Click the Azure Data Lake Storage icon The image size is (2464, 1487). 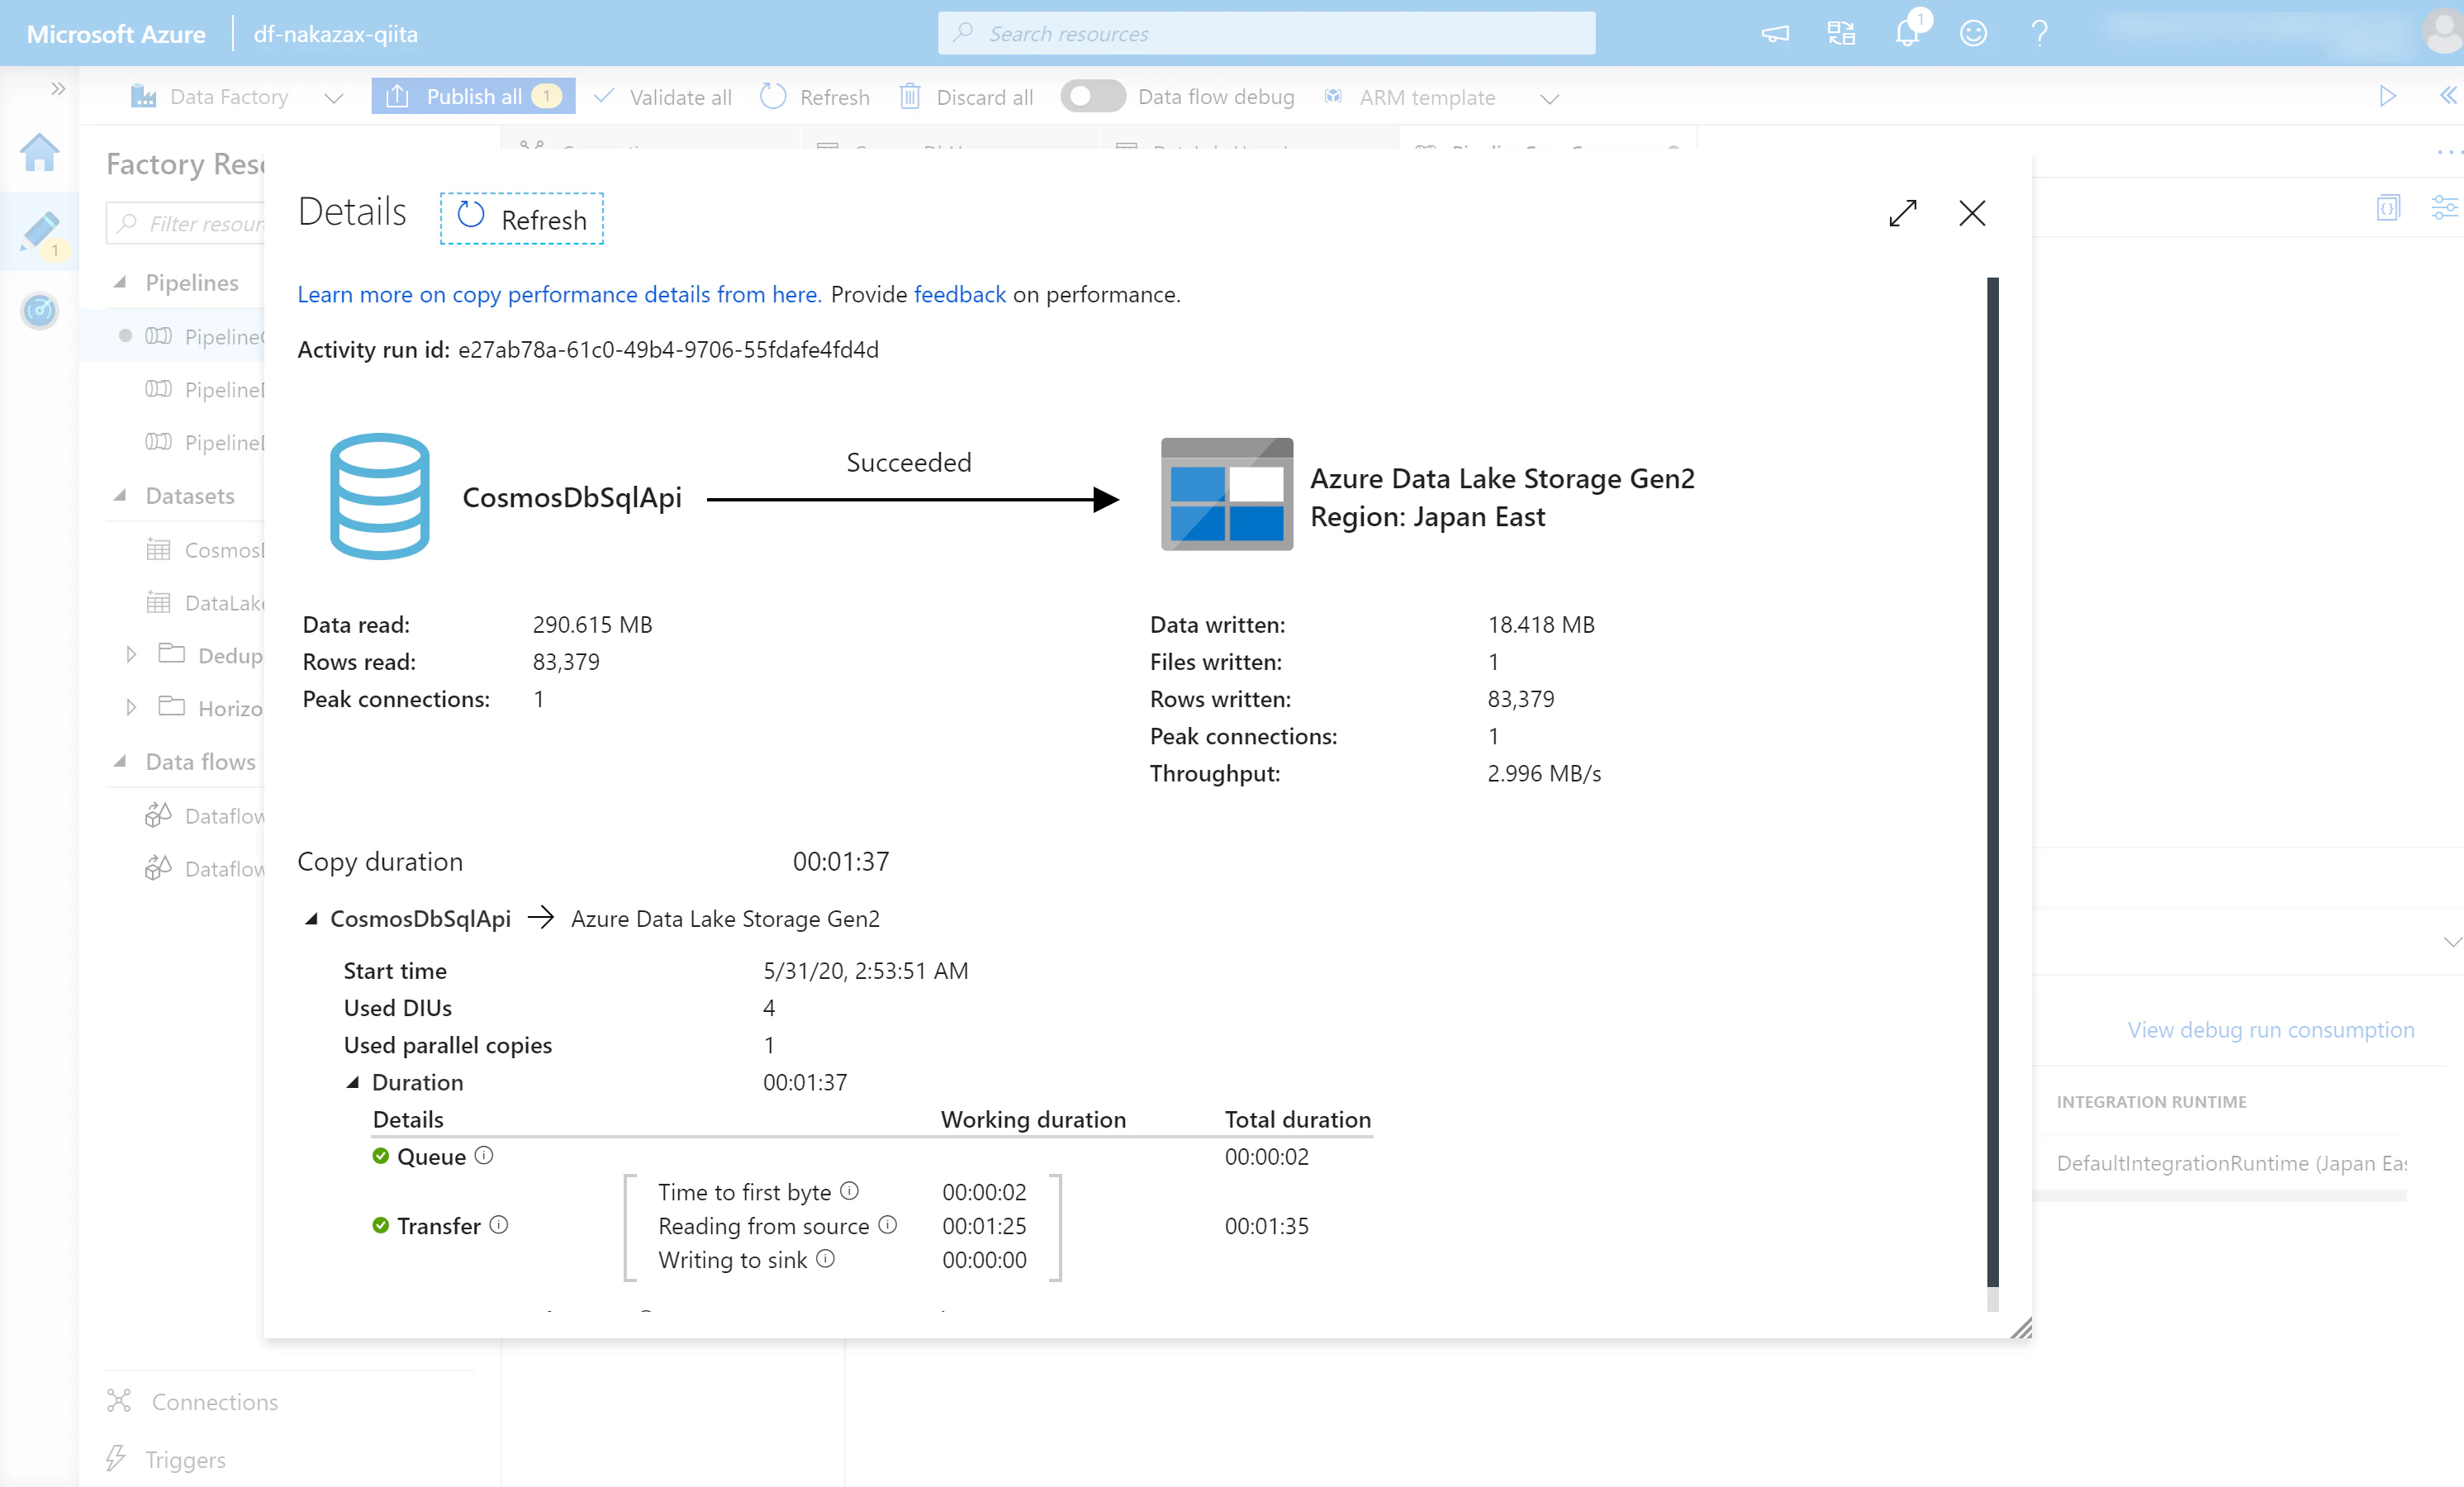[1226, 494]
